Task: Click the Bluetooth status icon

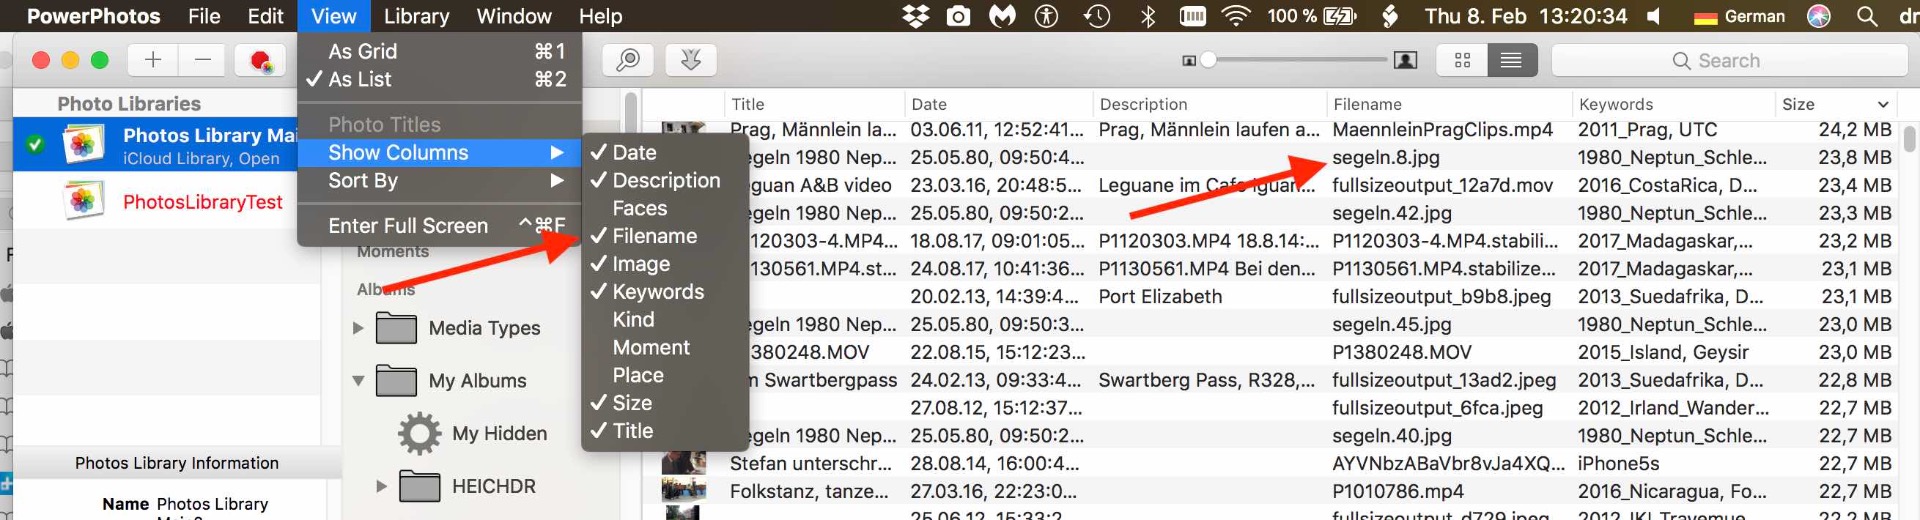Action: tap(1148, 16)
